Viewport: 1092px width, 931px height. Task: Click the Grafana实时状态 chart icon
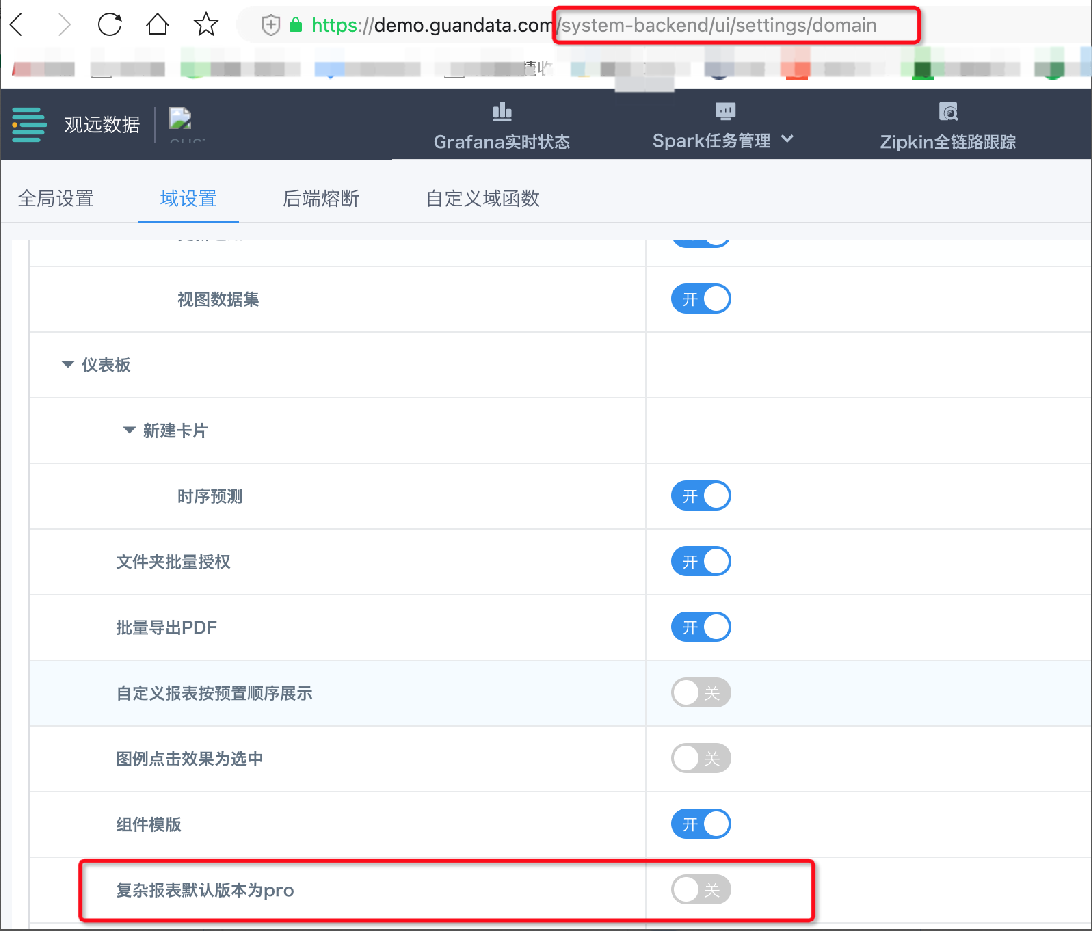click(x=502, y=112)
